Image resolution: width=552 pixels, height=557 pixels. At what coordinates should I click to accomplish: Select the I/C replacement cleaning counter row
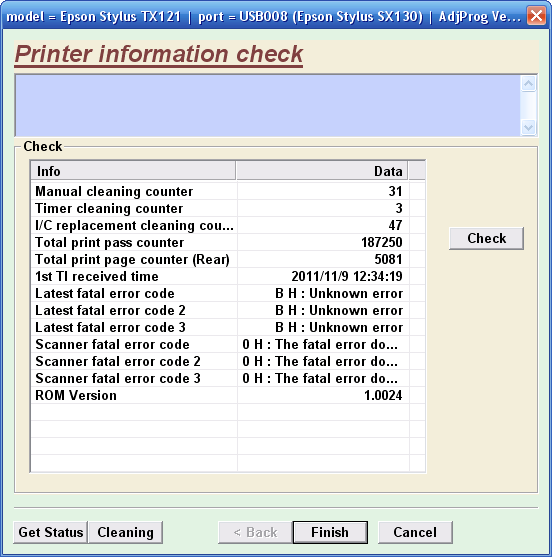(x=228, y=226)
